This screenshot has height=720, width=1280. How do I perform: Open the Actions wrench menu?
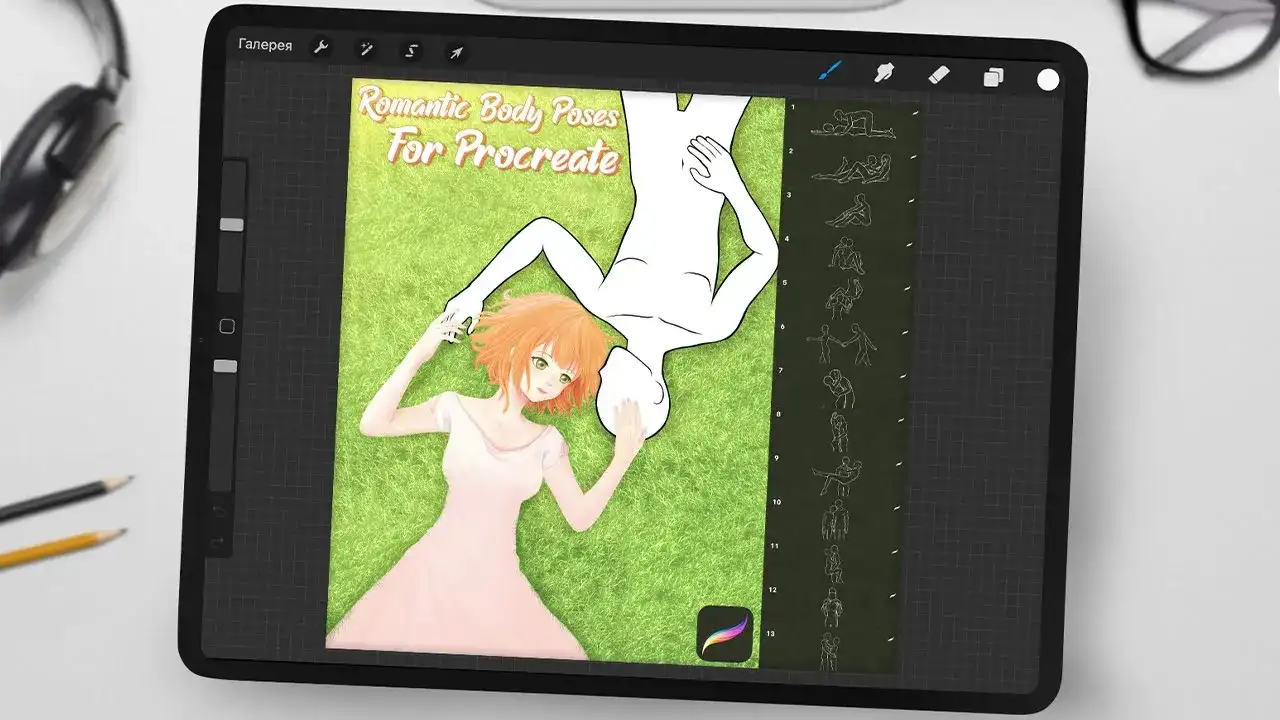[x=320, y=47]
